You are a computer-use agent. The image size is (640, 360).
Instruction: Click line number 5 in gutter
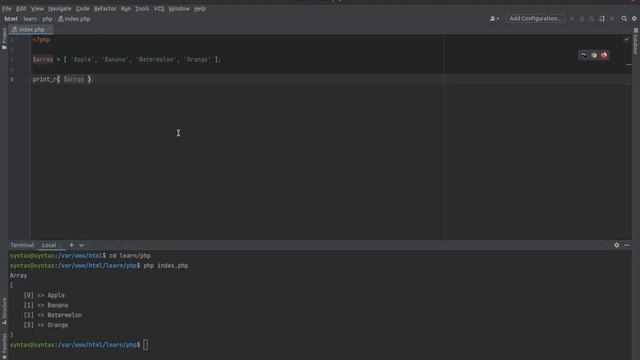point(12,80)
